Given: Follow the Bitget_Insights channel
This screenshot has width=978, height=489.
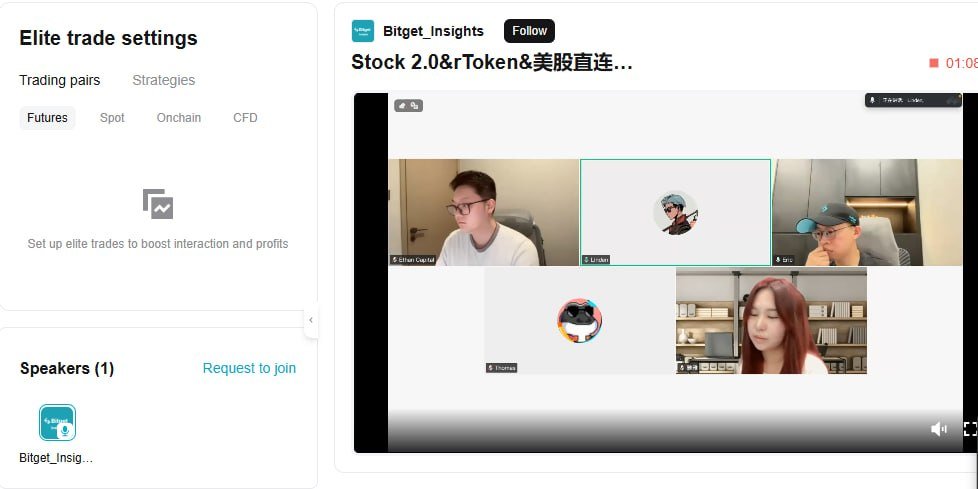Looking at the screenshot, I should click(530, 31).
